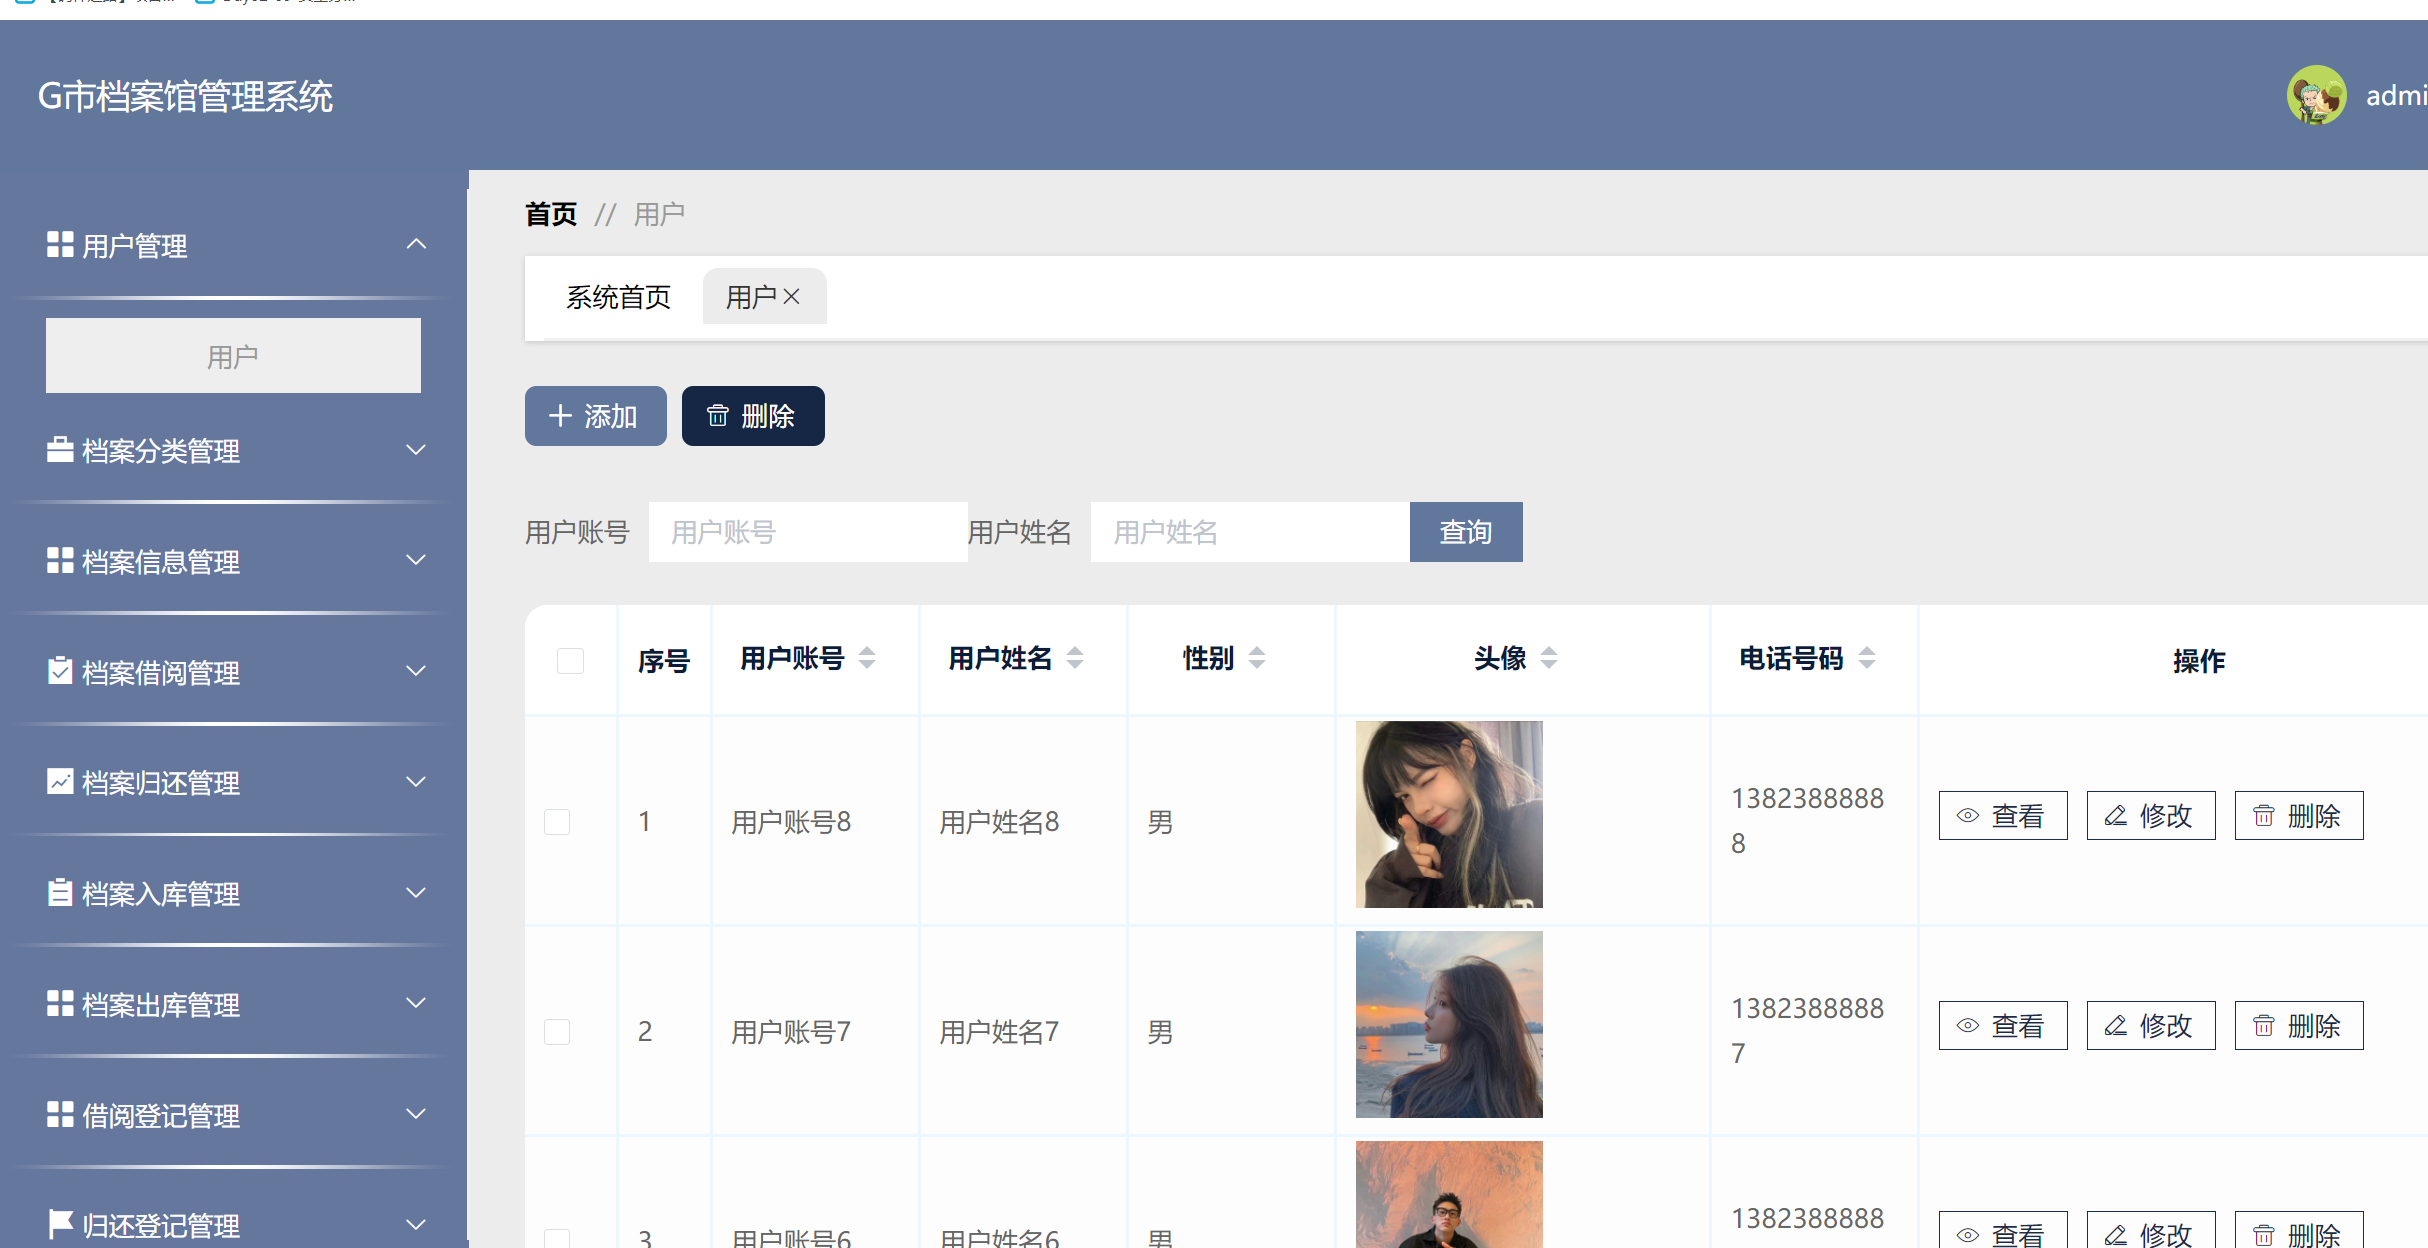This screenshot has height=1248, width=2428.
Task: Click the clipboard-check icon beside 档案借阅管理
Action: coord(60,671)
